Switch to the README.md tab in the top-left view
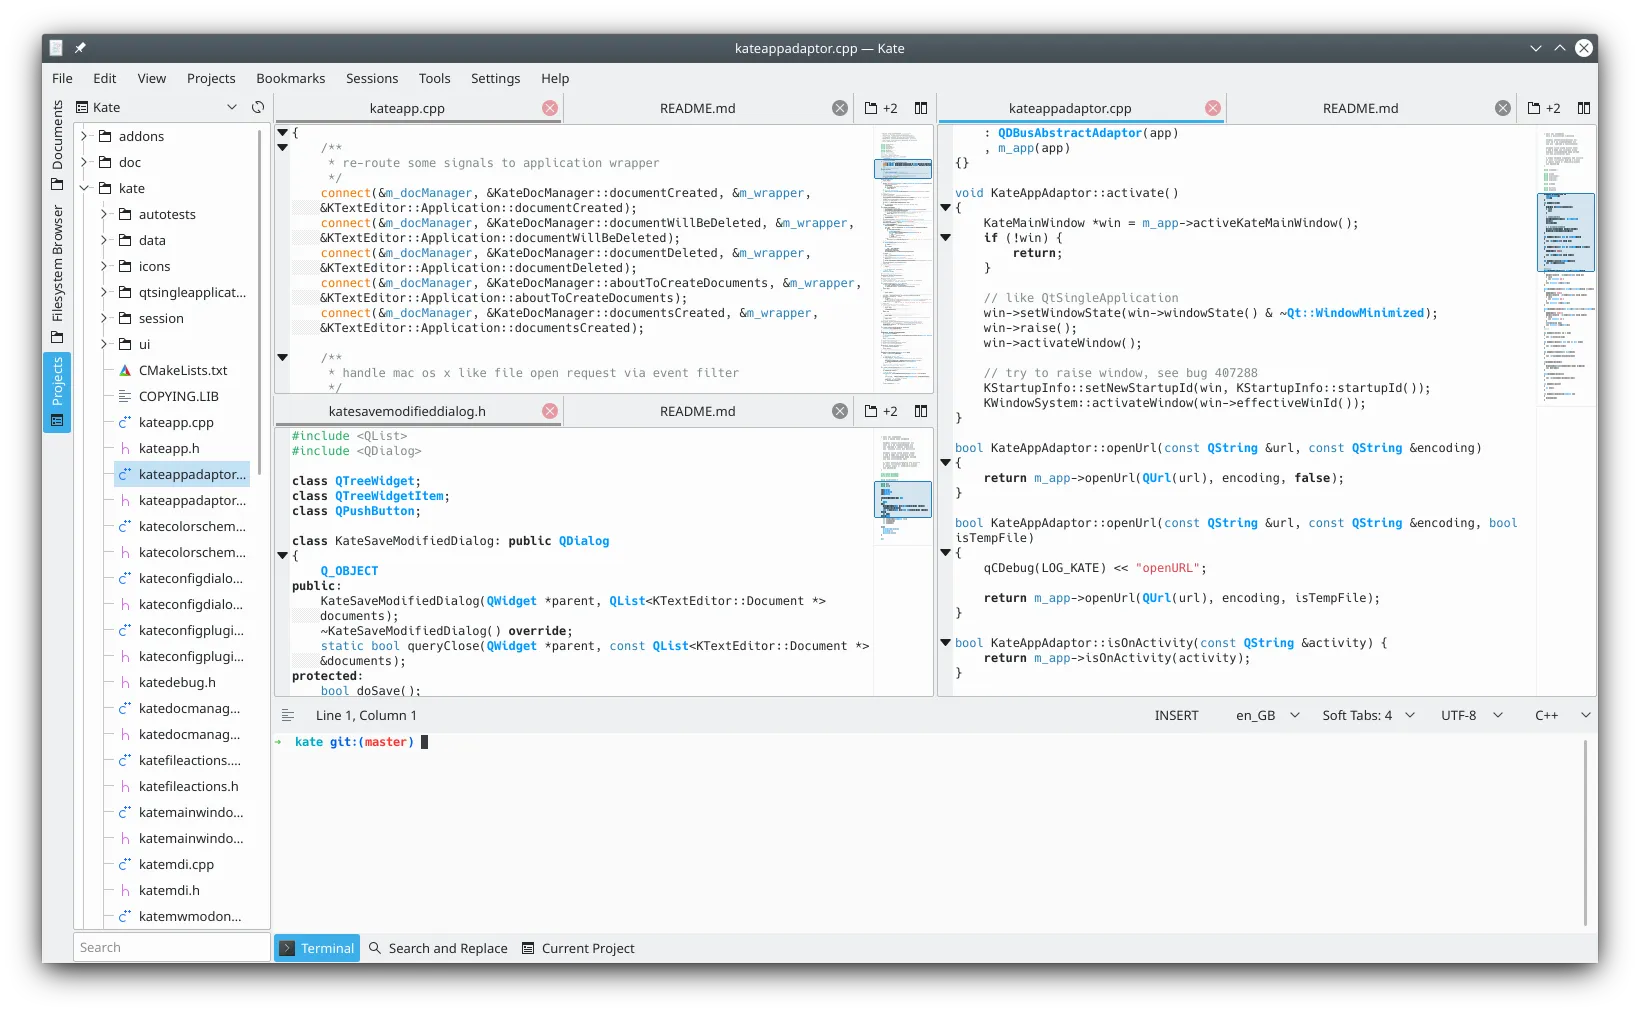This screenshot has height=1013, width=1640. click(x=697, y=107)
